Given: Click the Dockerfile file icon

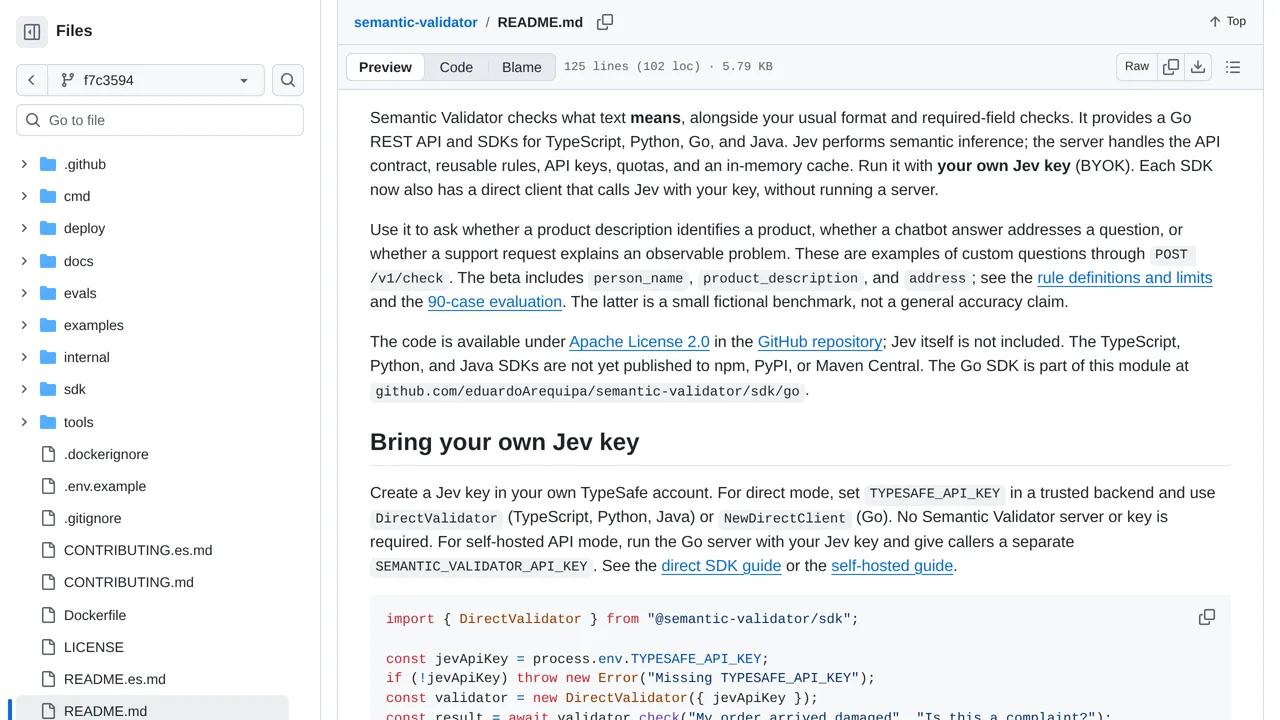Looking at the screenshot, I should [x=48, y=615].
